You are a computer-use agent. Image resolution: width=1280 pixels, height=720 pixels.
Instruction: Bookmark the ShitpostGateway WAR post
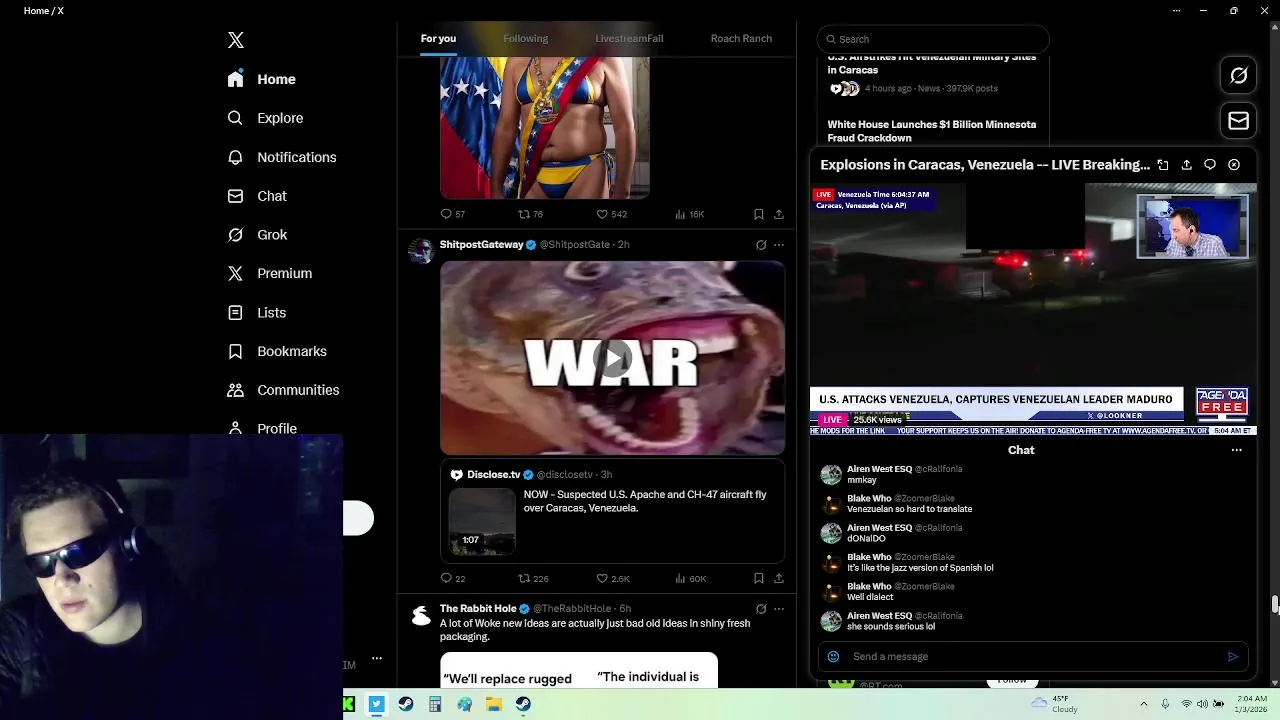tap(759, 578)
